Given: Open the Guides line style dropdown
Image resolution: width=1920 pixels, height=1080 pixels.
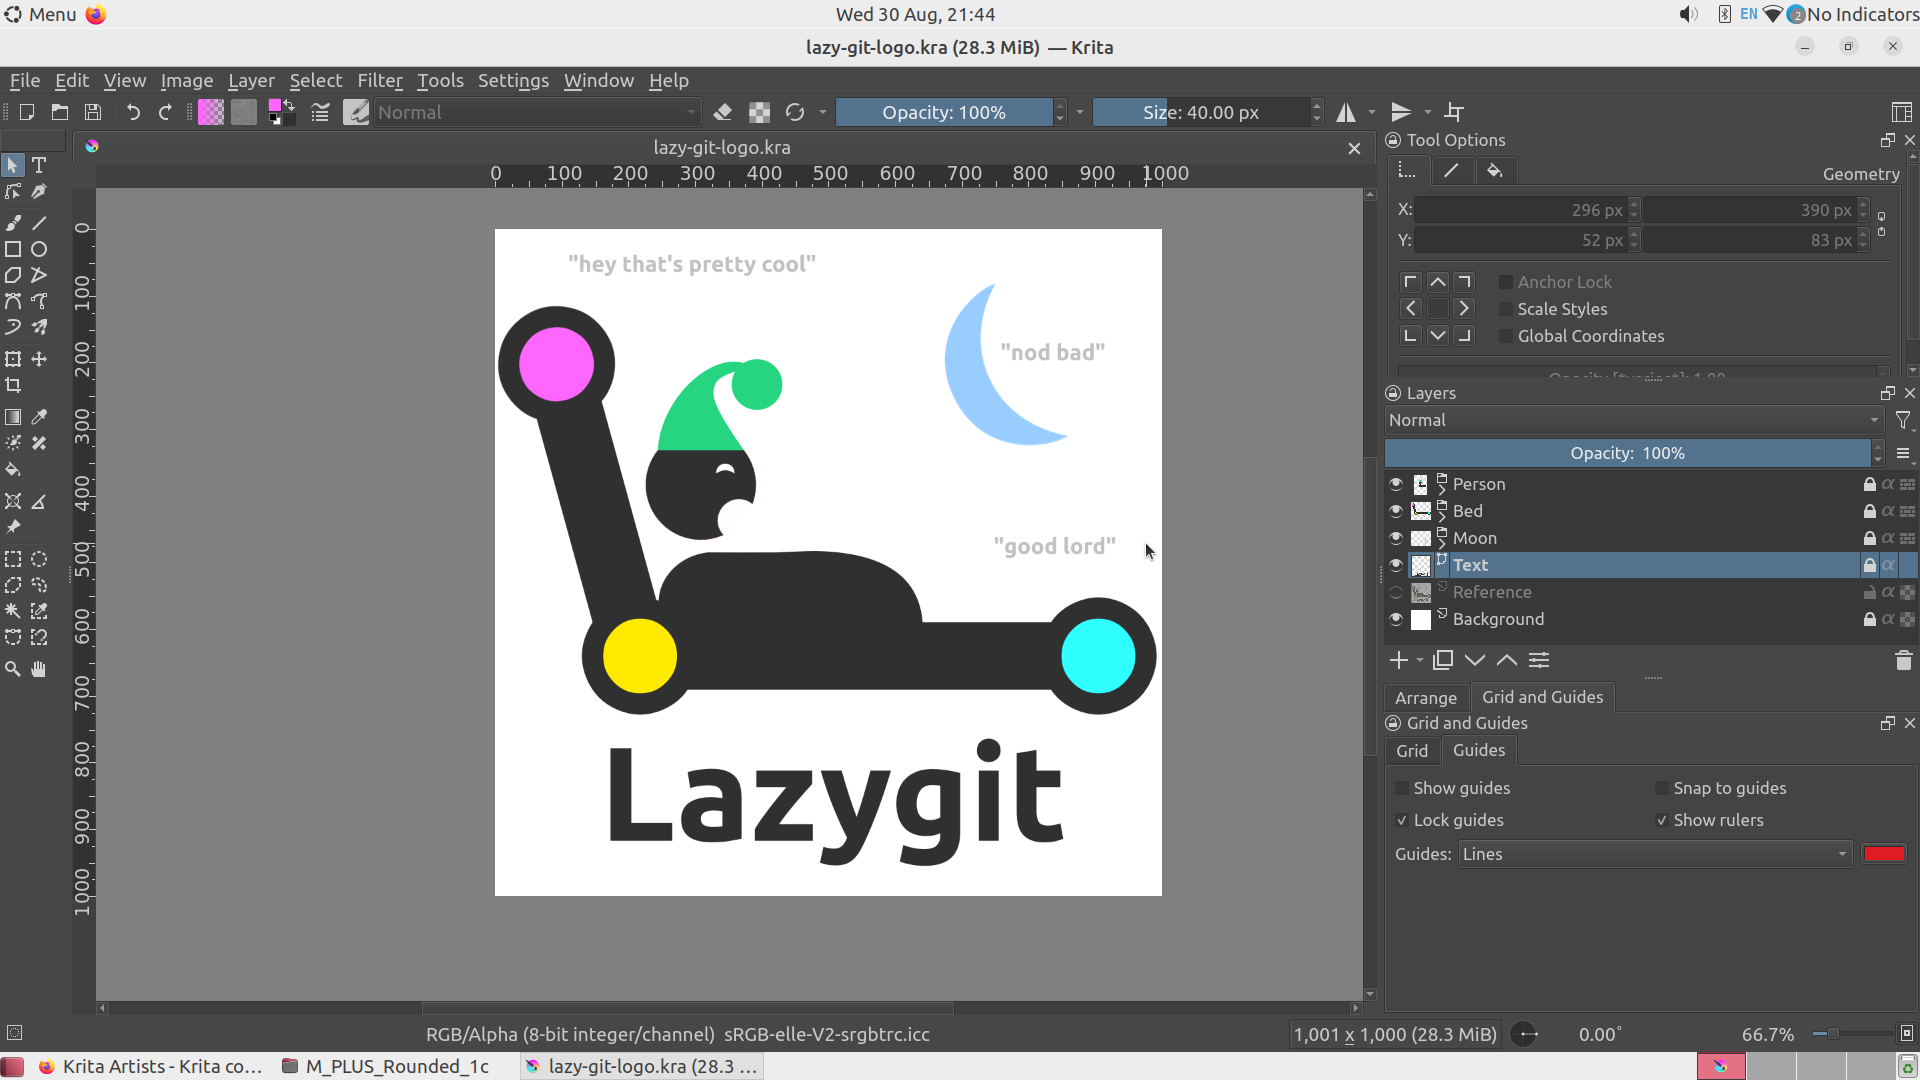Looking at the screenshot, I should coord(1653,854).
